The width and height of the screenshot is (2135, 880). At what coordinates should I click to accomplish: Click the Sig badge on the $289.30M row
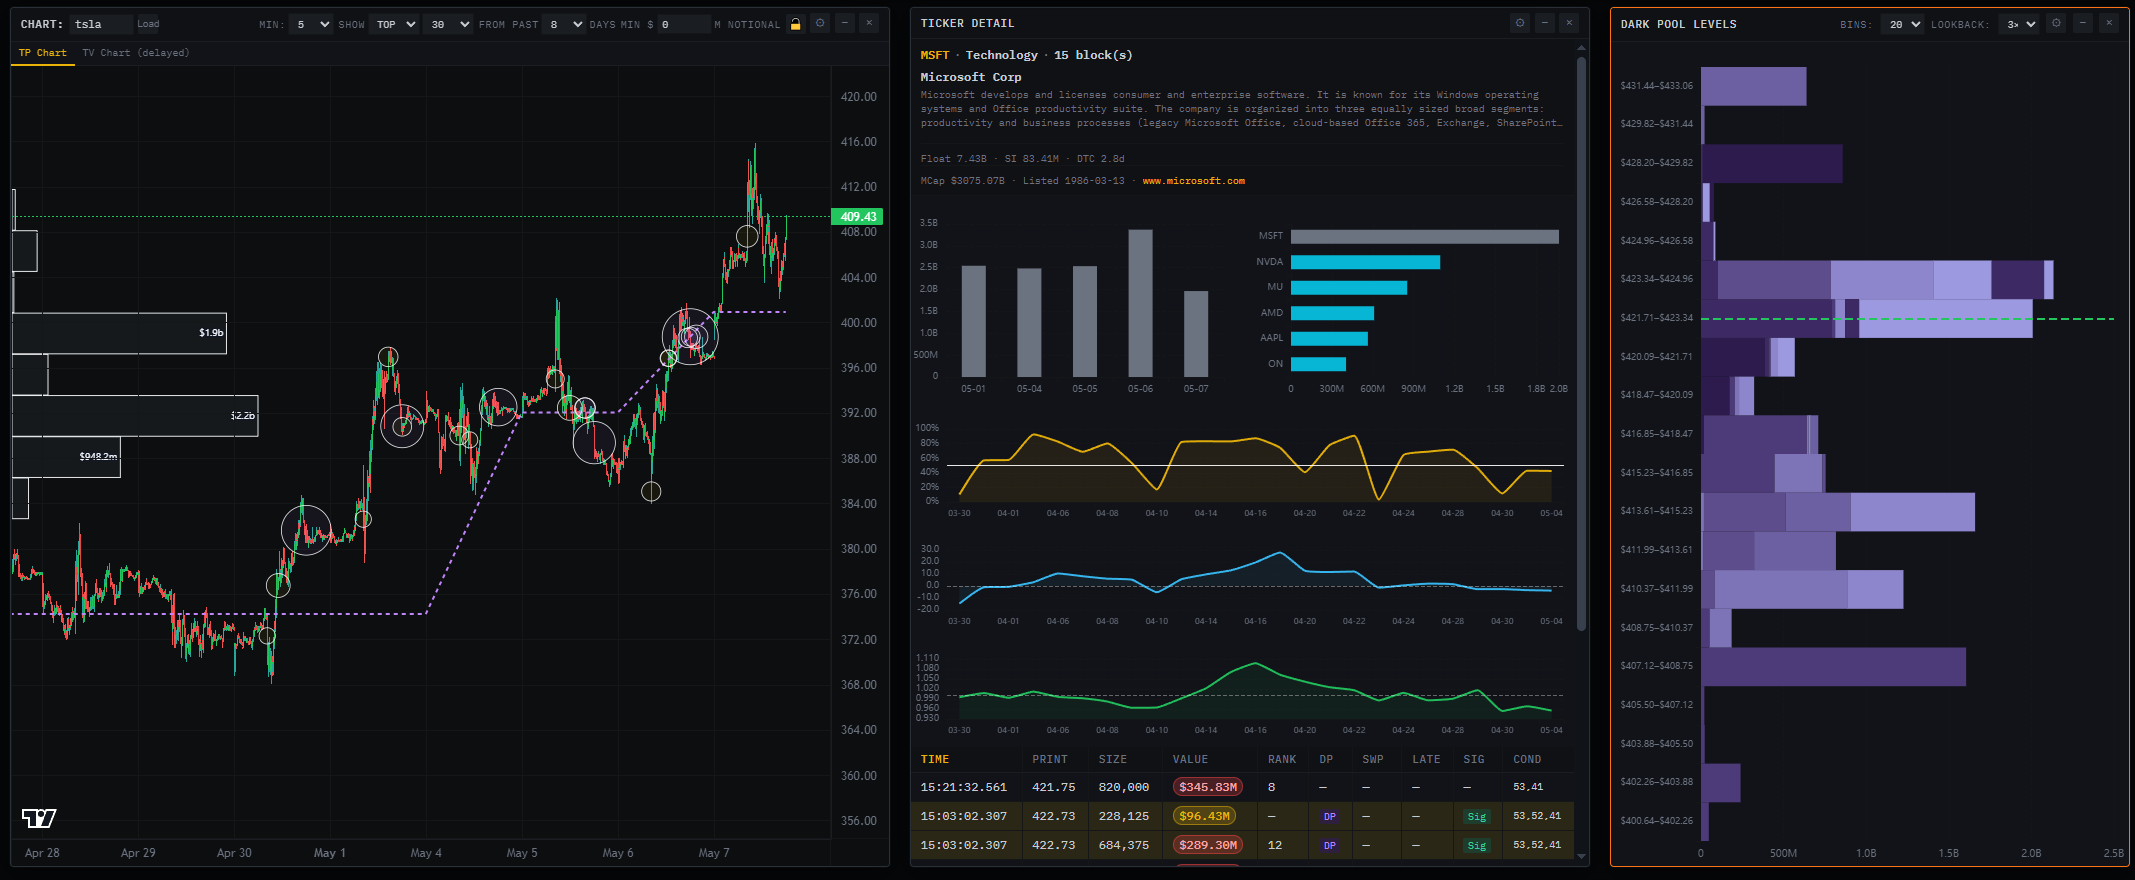[1476, 846]
